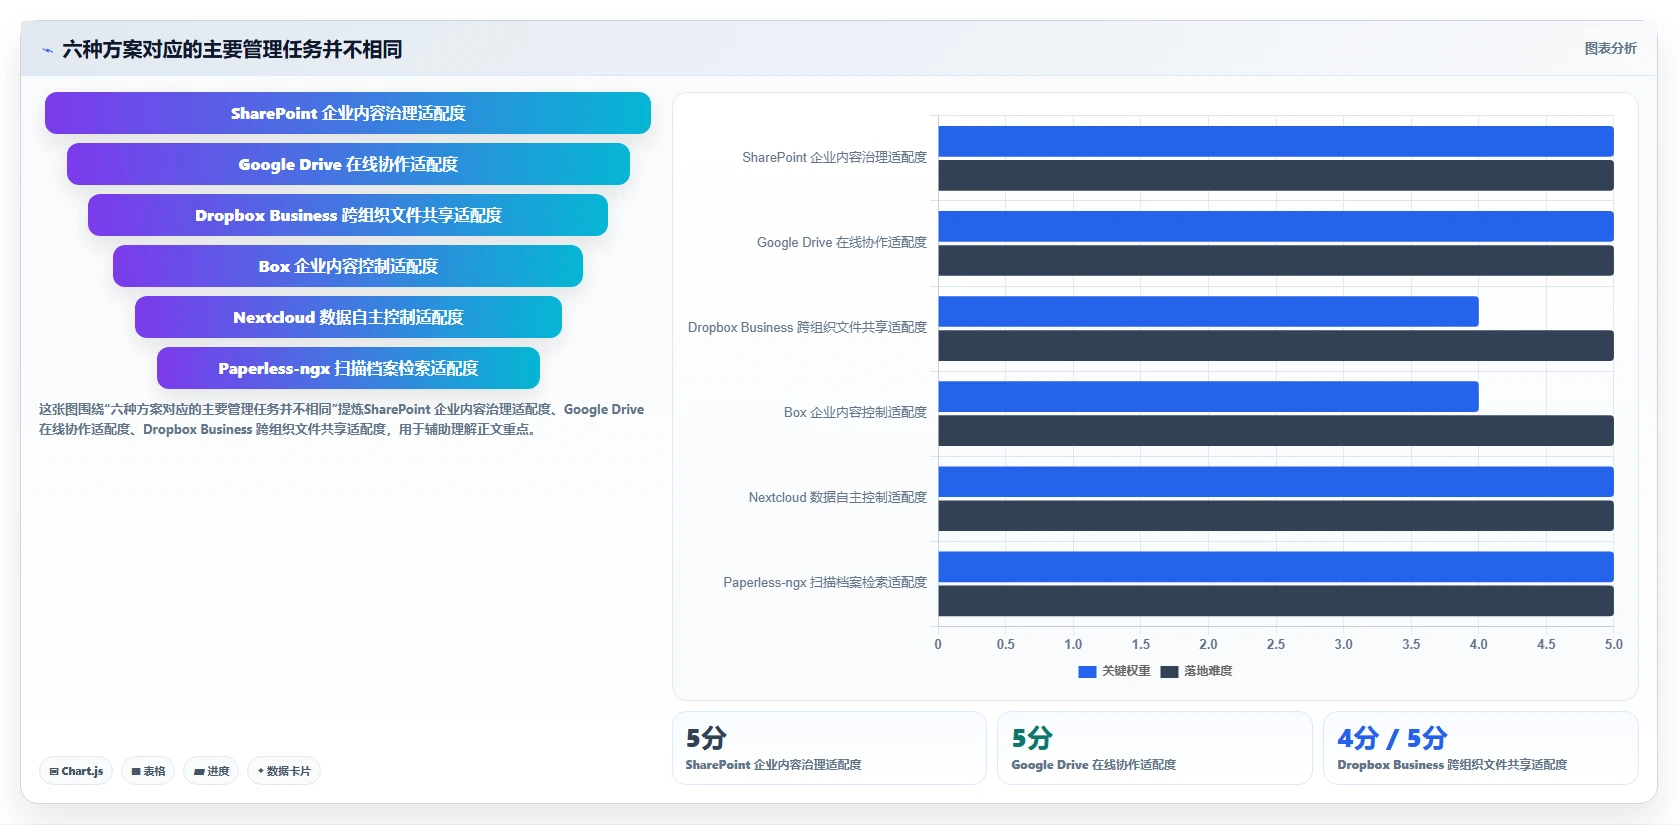Select the Paperless-ngx 扫描档案检索适配度 funnel bar
This screenshot has height=825, width=1678.
pos(348,368)
